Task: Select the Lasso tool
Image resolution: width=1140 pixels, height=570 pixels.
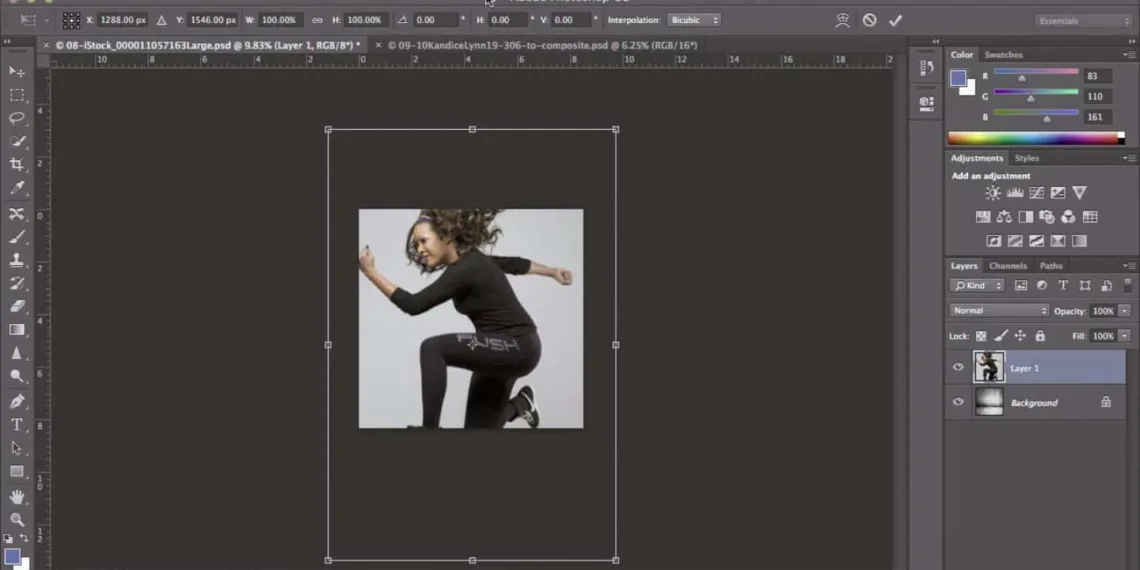Action: coord(17,118)
